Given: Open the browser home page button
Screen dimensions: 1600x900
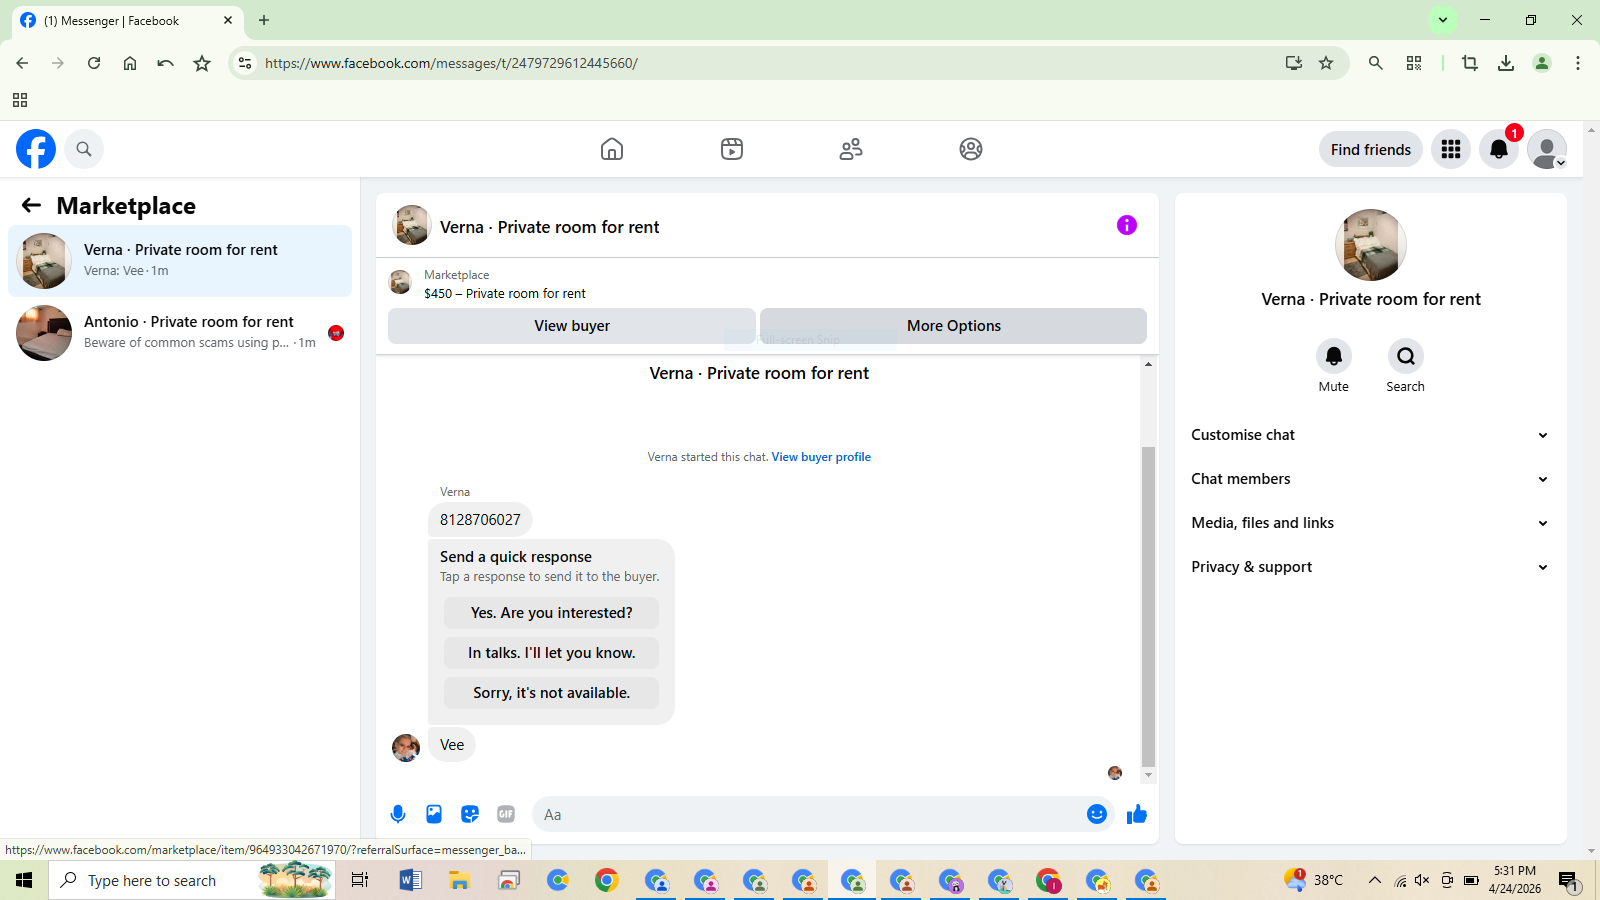Looking at the screenshot, I should (130, 63).
